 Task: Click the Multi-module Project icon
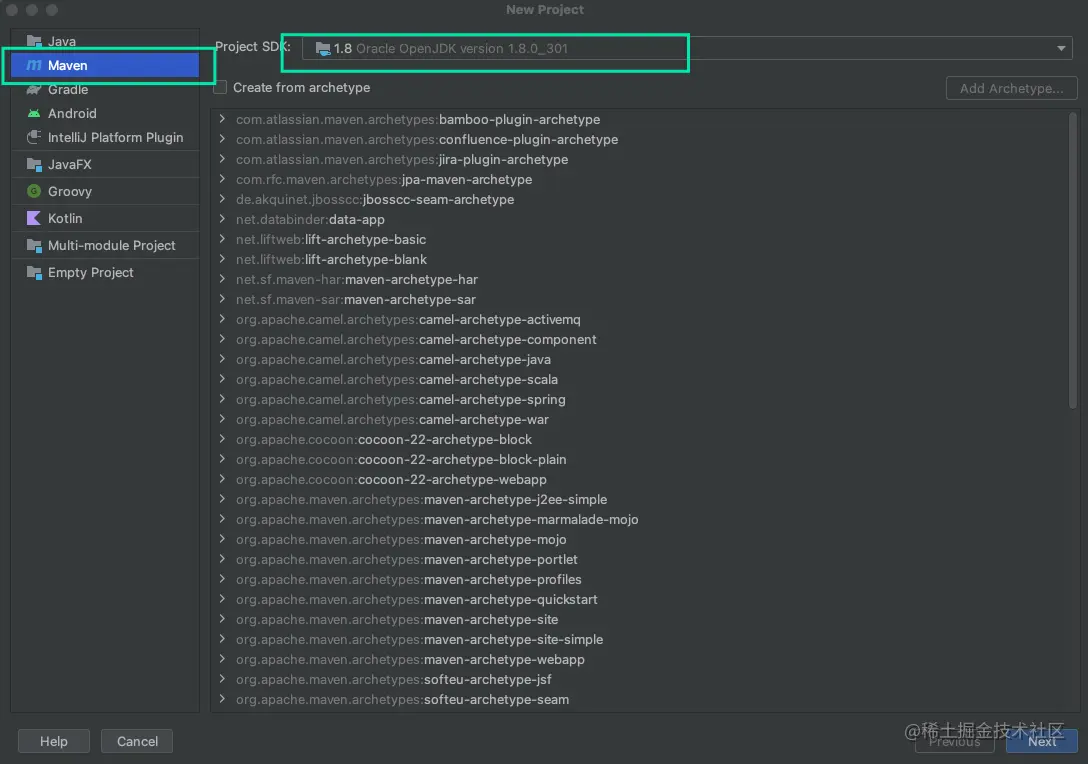point(33,245)
